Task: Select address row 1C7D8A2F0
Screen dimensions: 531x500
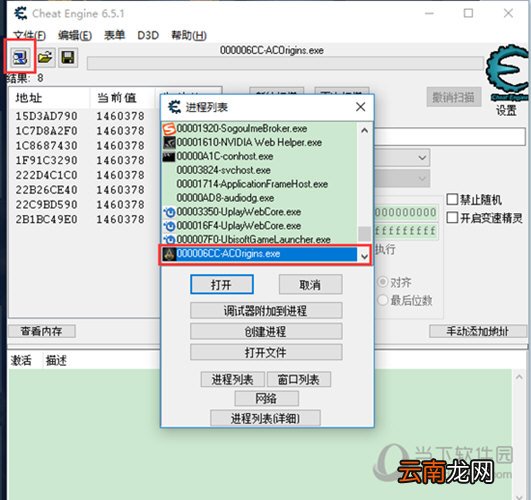Action: 81,131
